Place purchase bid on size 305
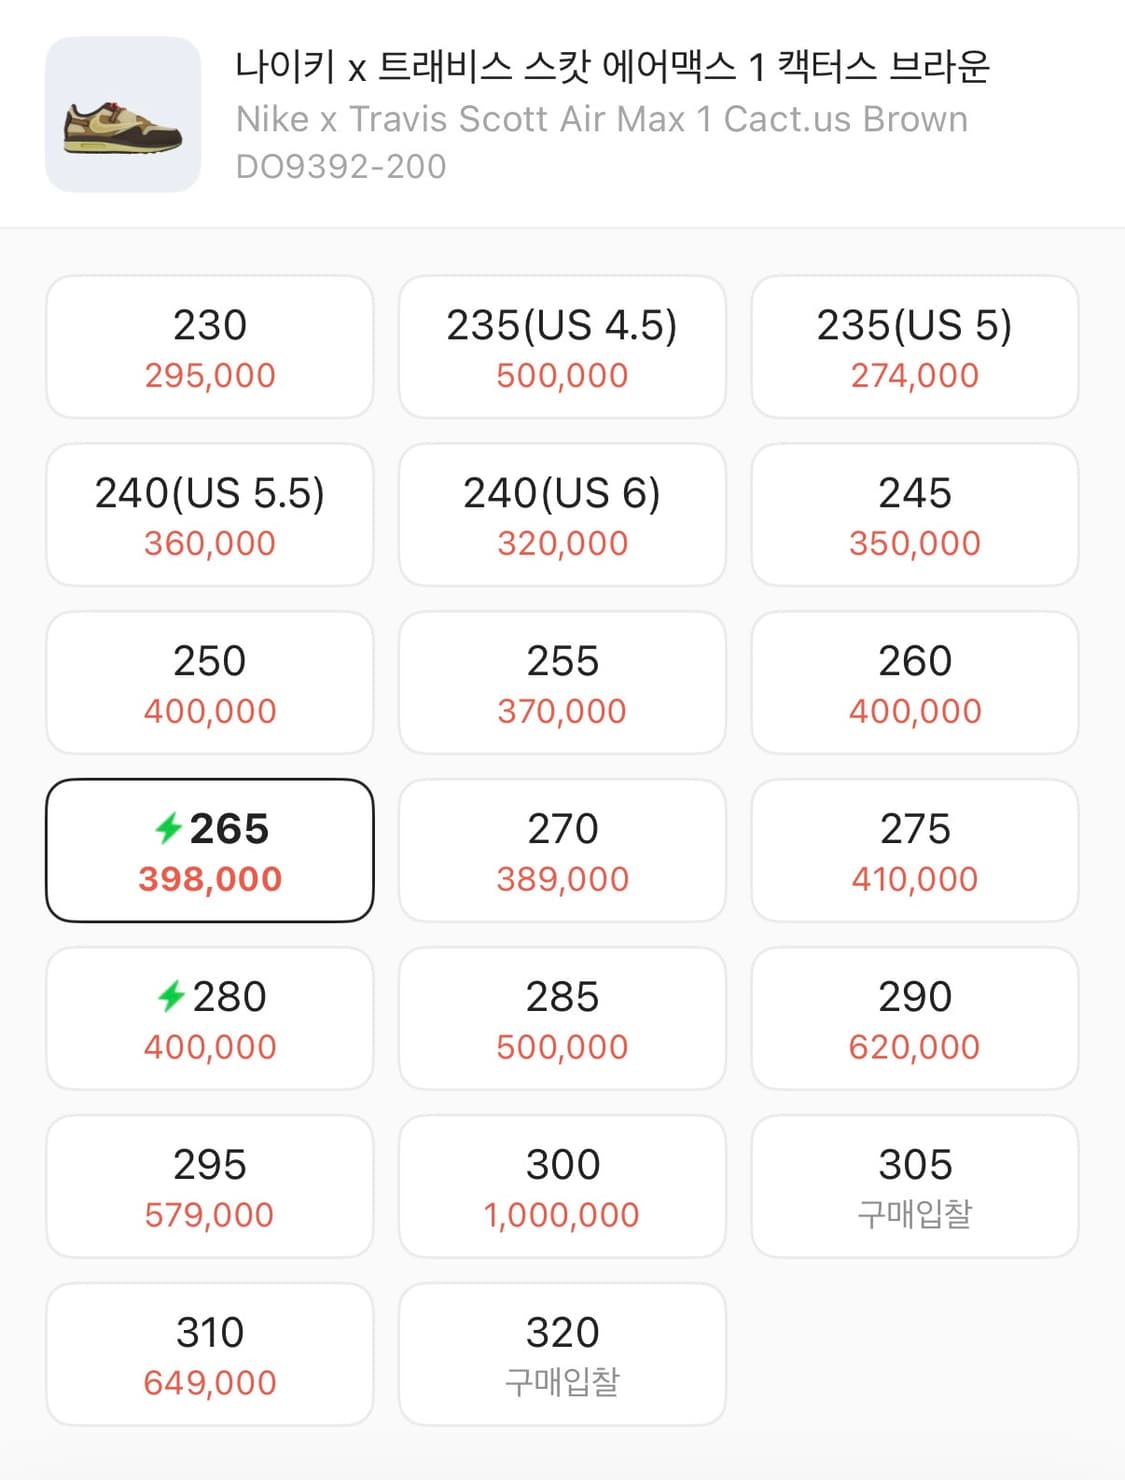 914,1187
